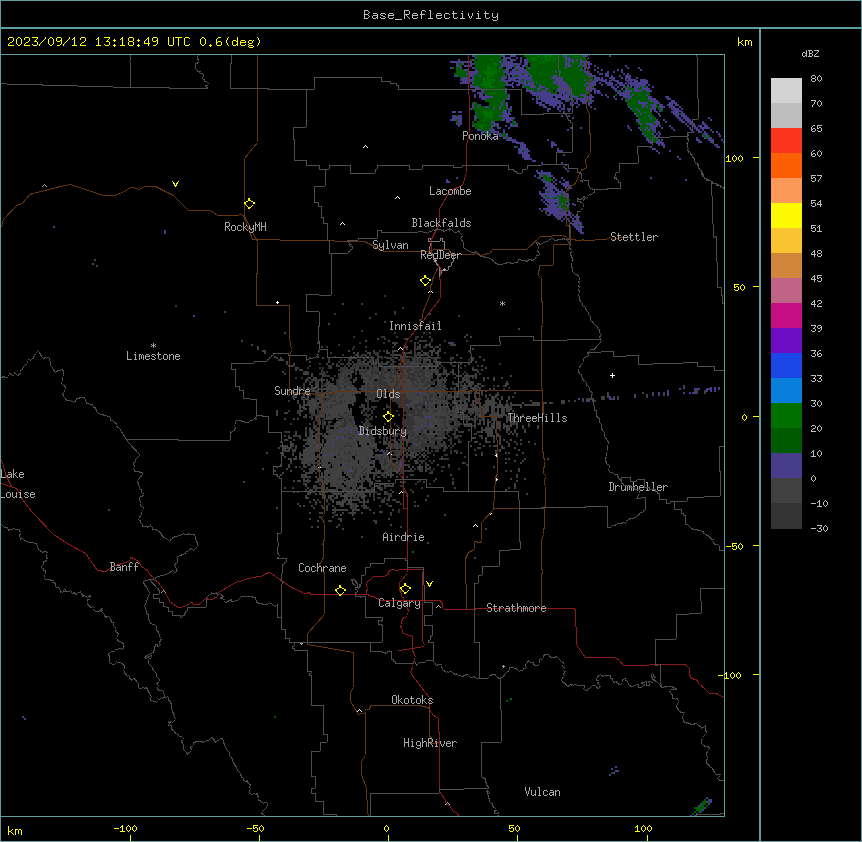This screenshot has width=862, height=842.
Task: Click the -30 value in dBZ legend
Action: pyautogui.click(x=819, y=528)
